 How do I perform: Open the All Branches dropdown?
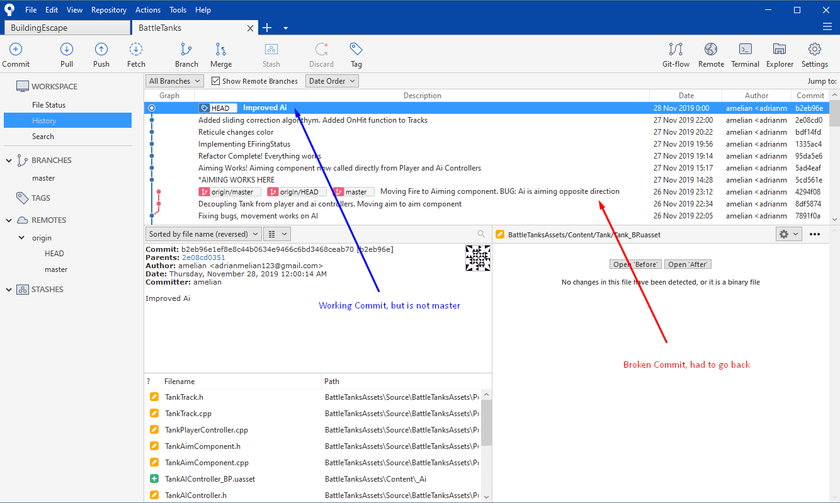pyautogui.click(x=174, y=81)
